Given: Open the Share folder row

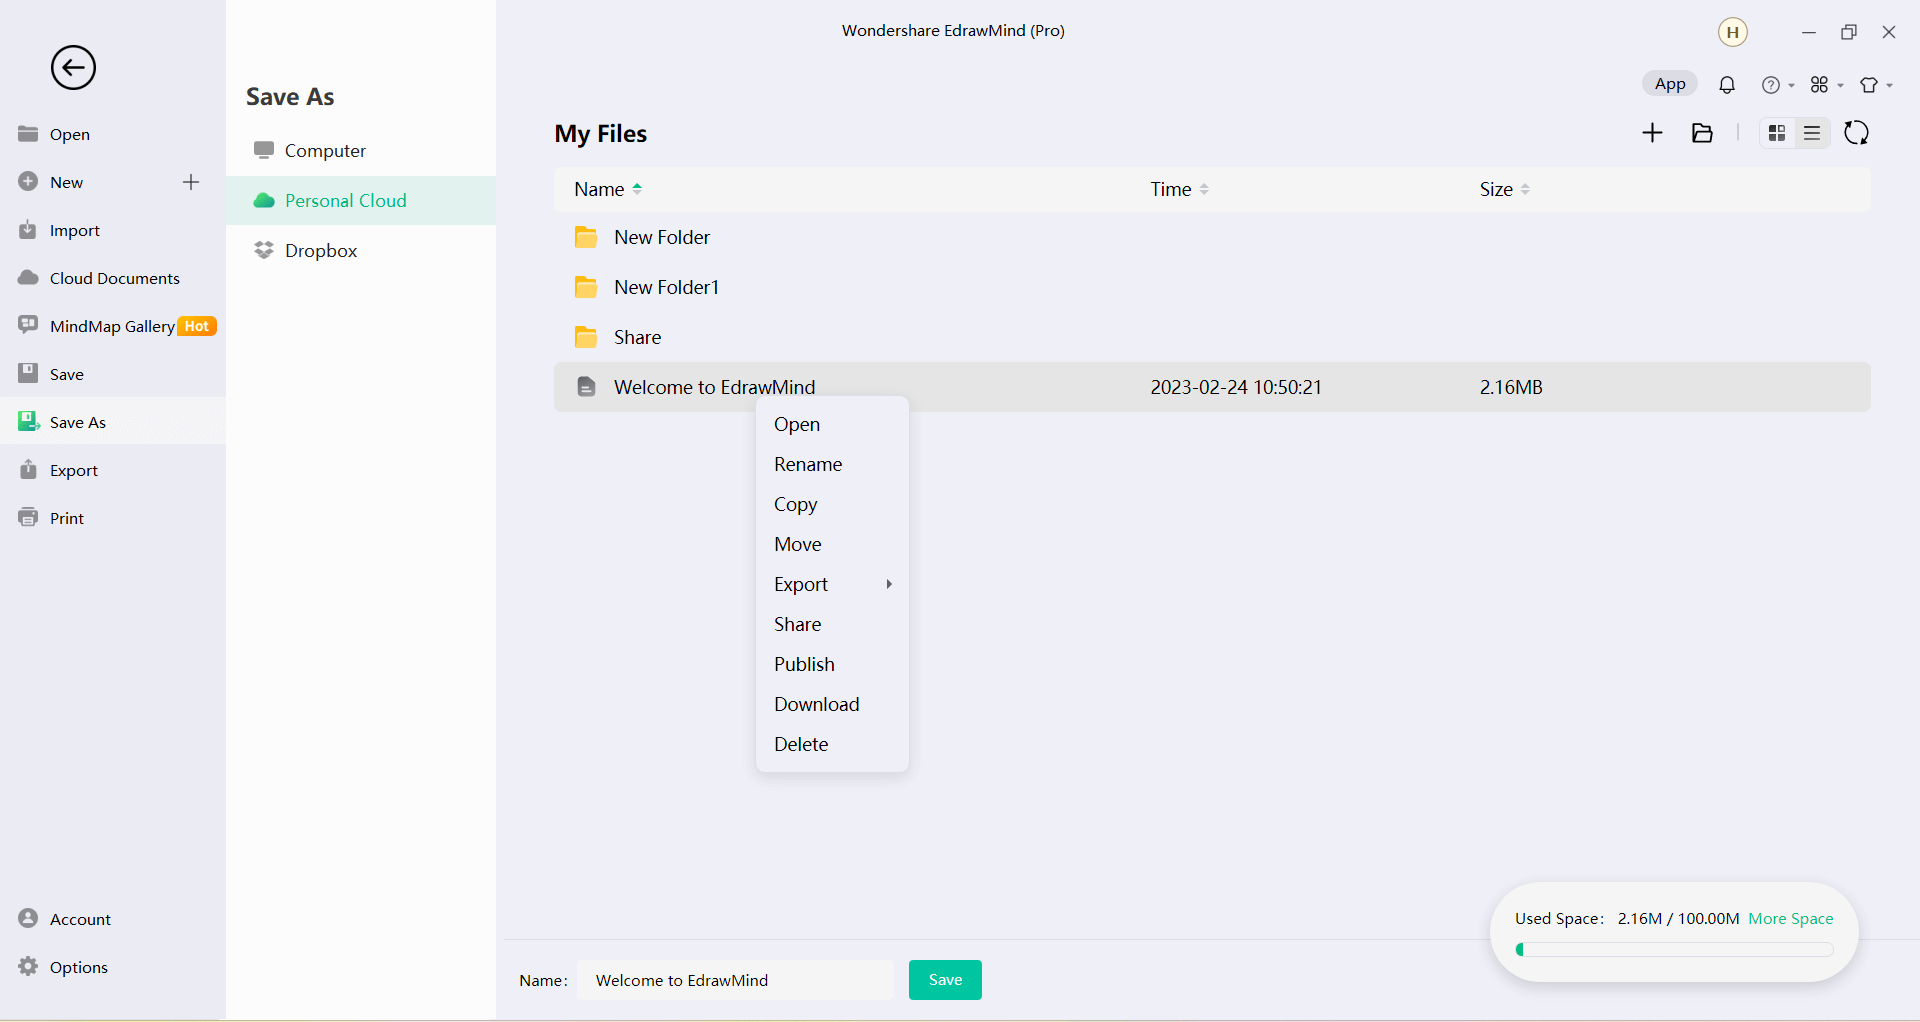Looking at the screenshot, I should coord(1212,337).
